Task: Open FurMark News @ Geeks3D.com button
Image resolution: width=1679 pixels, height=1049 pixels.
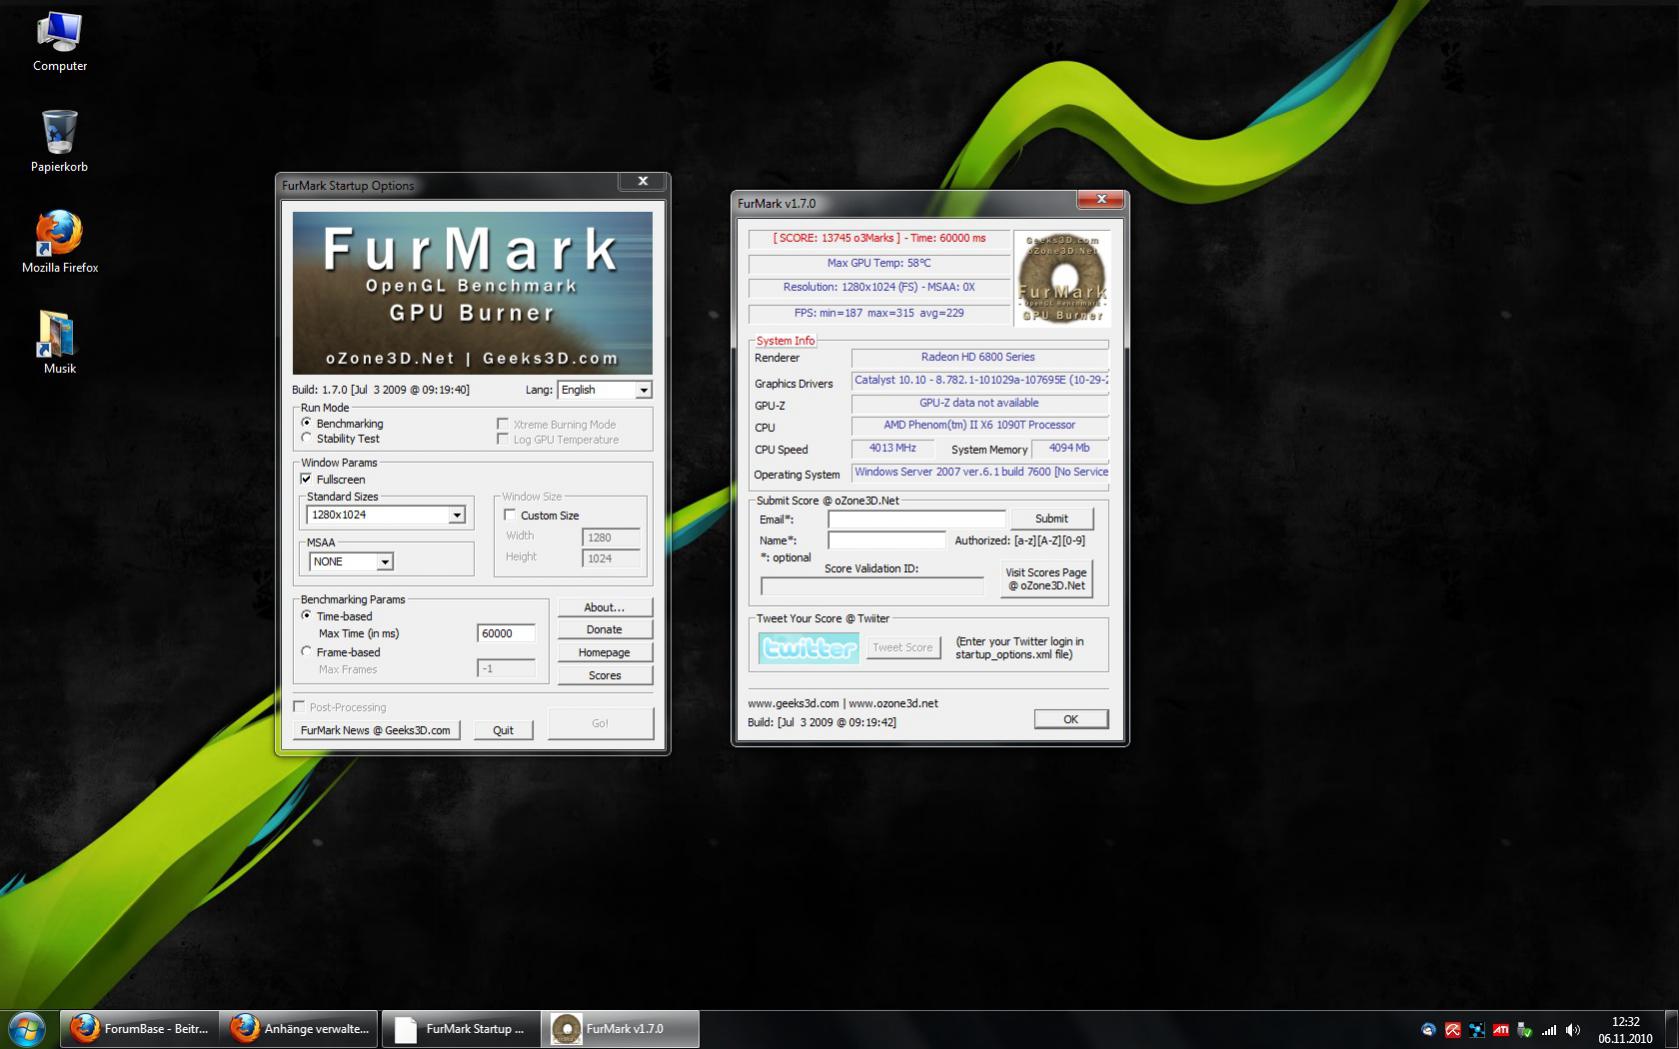Action: [376, 730]
